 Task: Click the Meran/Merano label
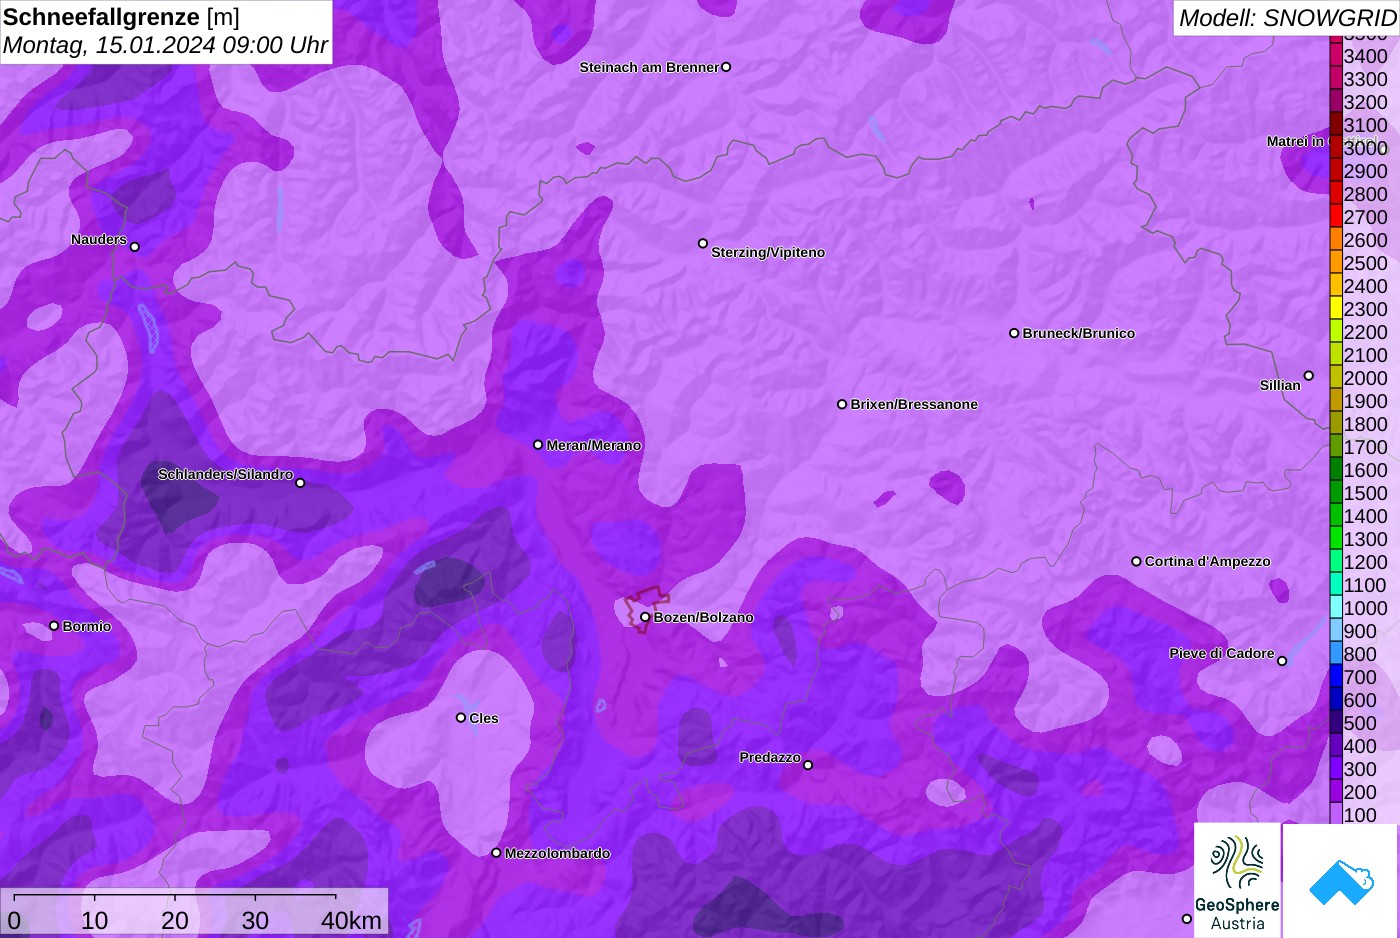pos(594,445)
